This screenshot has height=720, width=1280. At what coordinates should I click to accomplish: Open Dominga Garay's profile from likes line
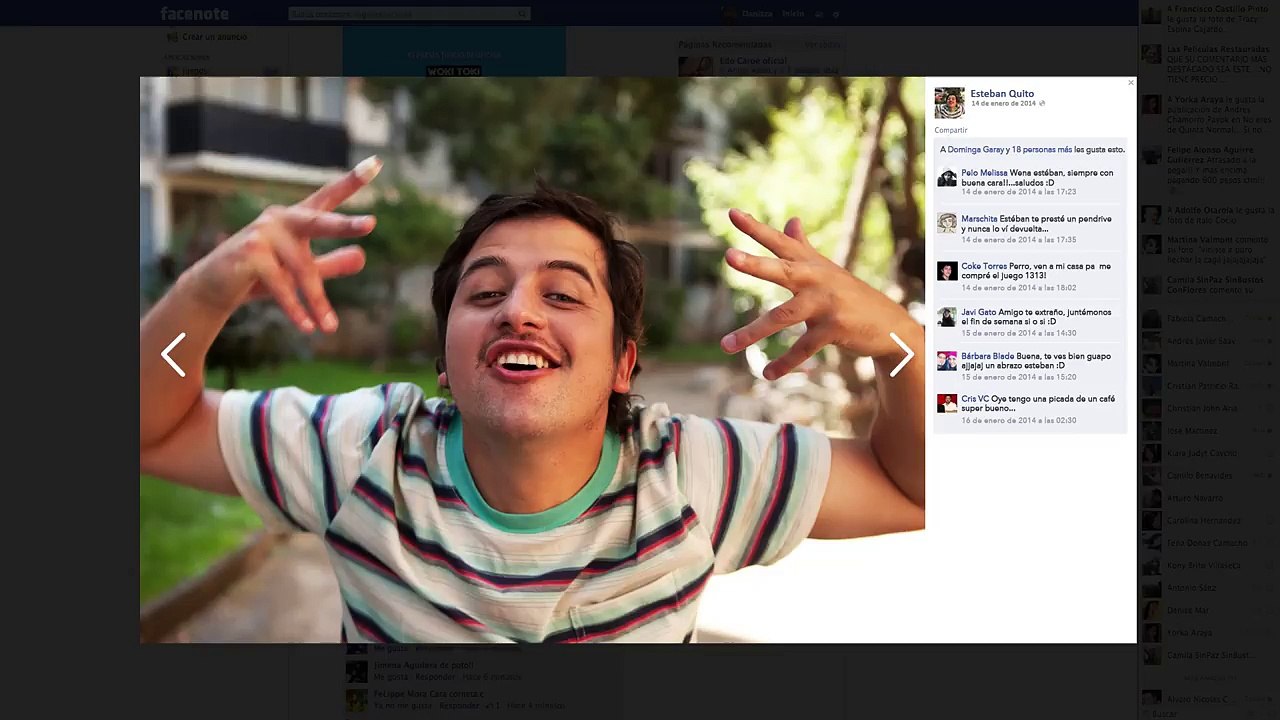975,150
